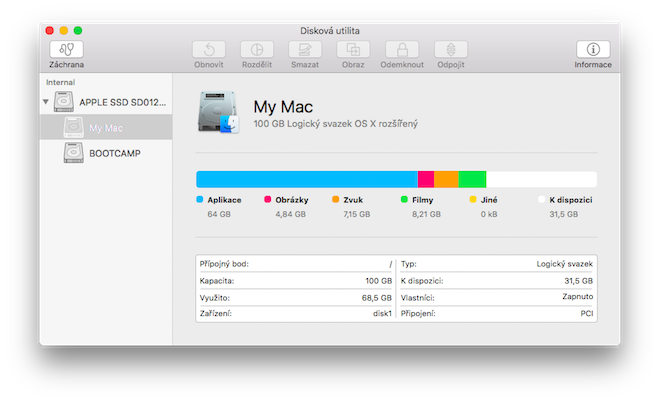Click the 31,5 GB legend value
Image resolution: width=660 pixels, height=402 pixels.
564,214
